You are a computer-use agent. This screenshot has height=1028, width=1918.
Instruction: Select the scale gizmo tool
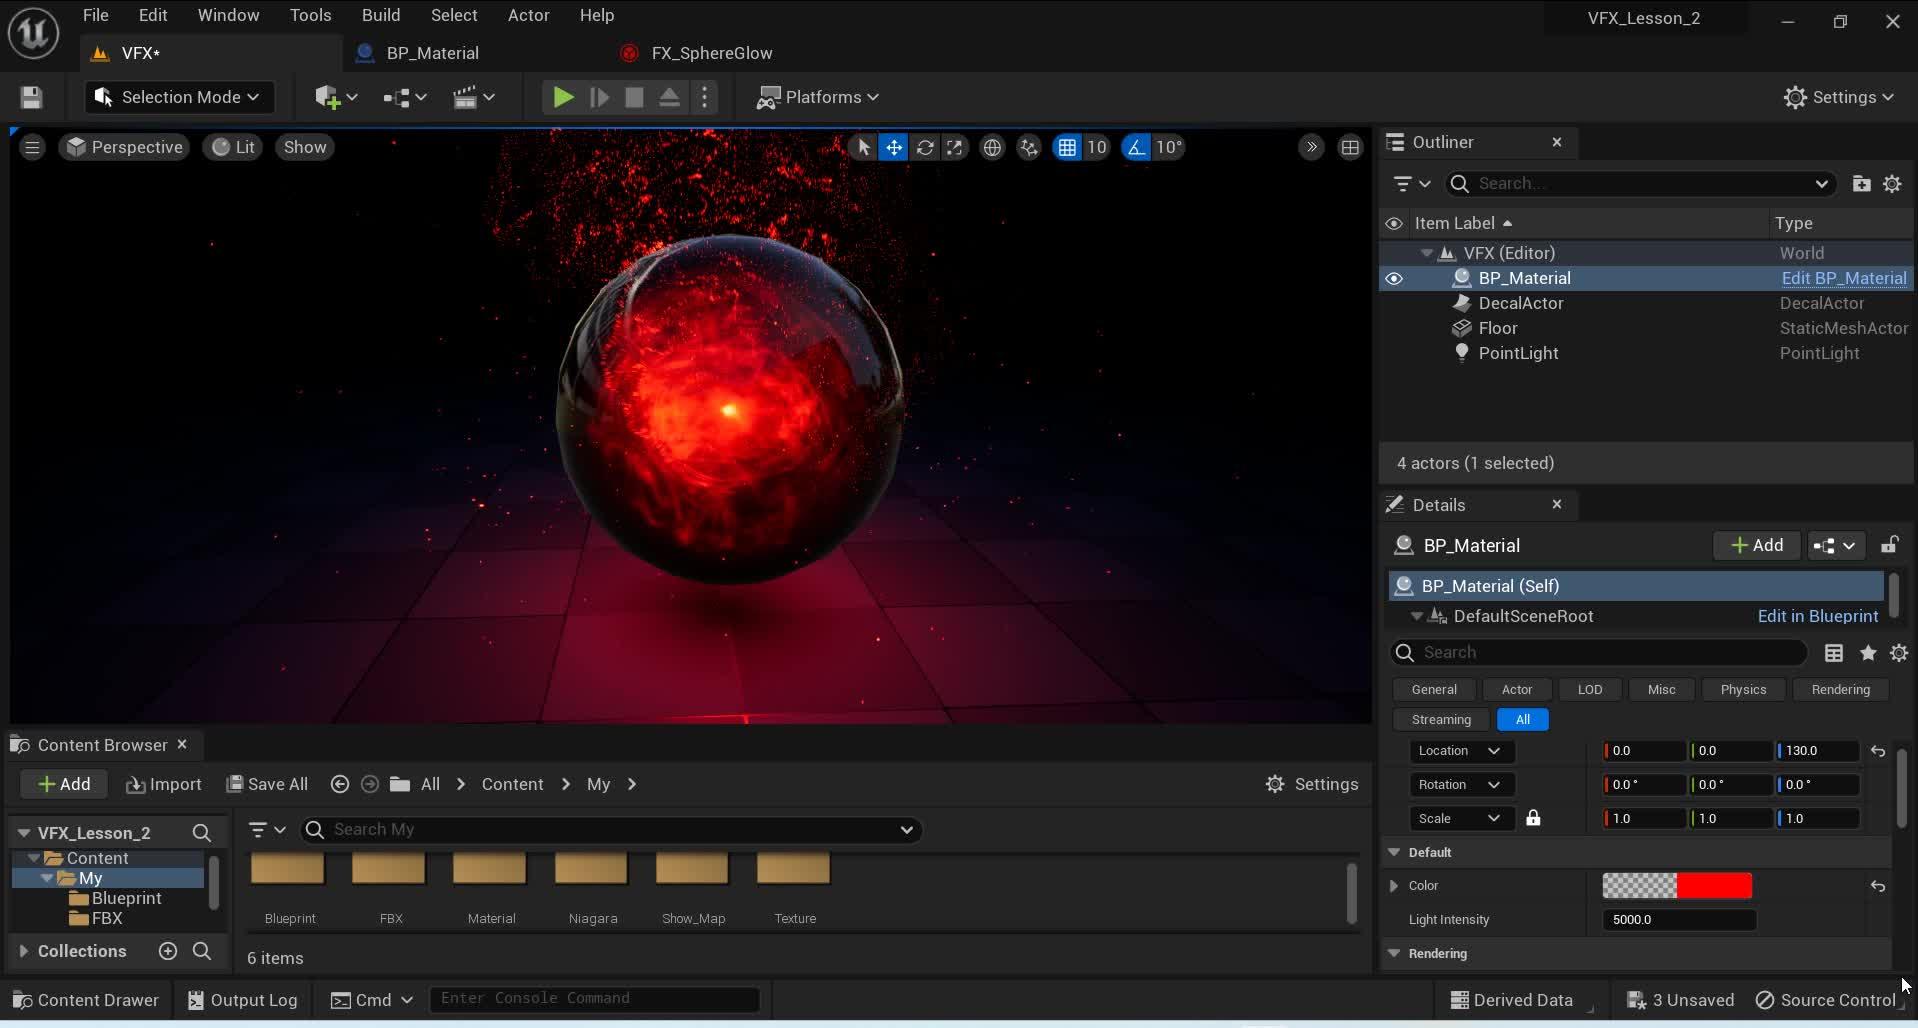955,147
